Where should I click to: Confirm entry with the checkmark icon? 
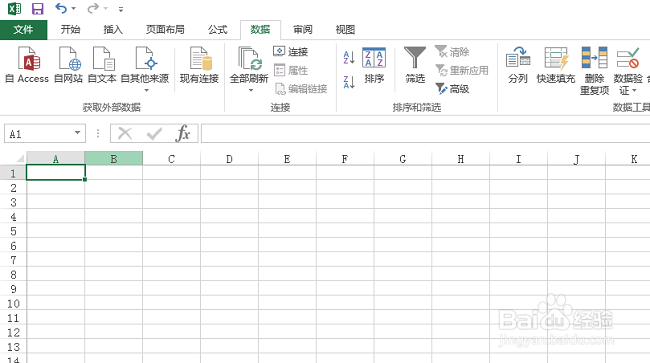[154, 133]
